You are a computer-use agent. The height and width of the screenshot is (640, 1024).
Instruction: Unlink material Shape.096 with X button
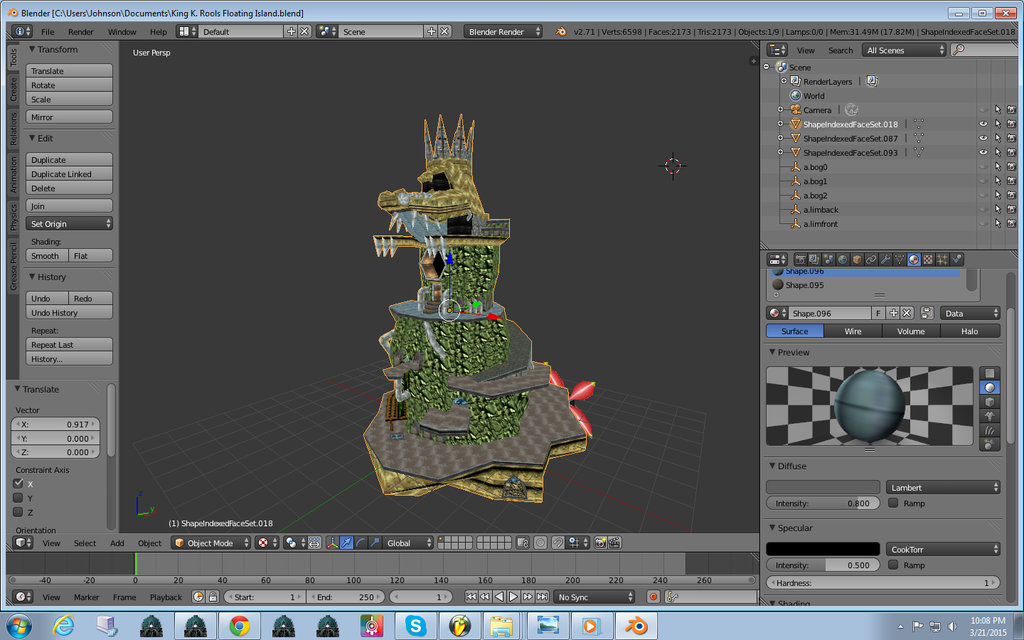point(908,313)
